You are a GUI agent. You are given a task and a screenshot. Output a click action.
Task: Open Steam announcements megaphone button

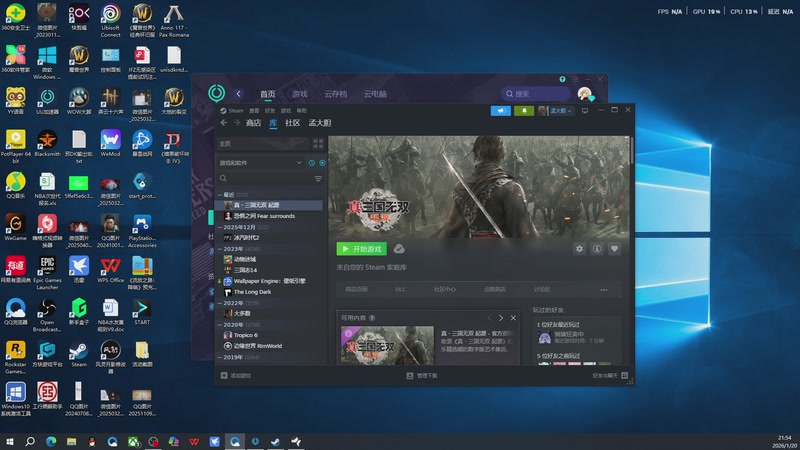point(501,111)
